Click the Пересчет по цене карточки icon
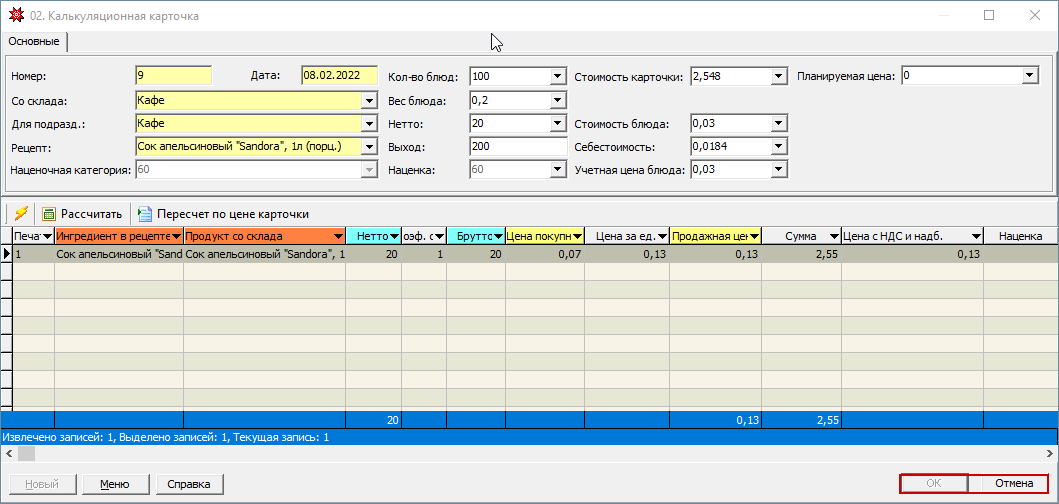 click(x=144, y=213)
